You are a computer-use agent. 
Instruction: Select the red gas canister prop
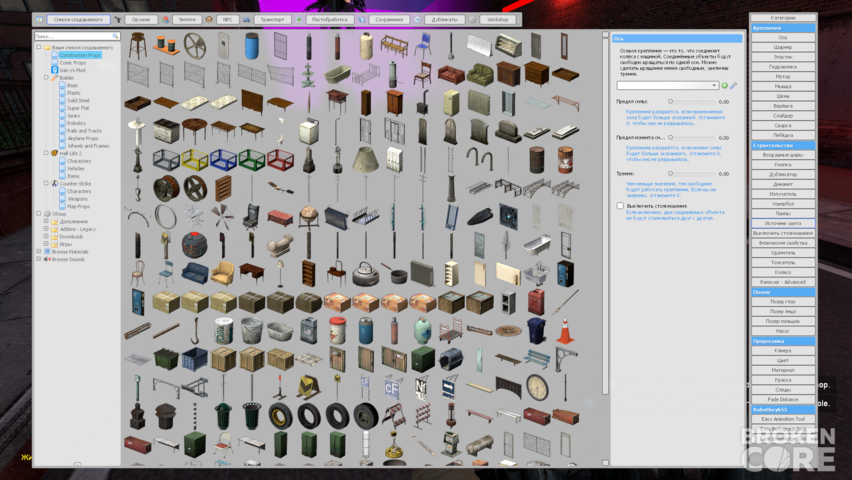coord(536,302)
